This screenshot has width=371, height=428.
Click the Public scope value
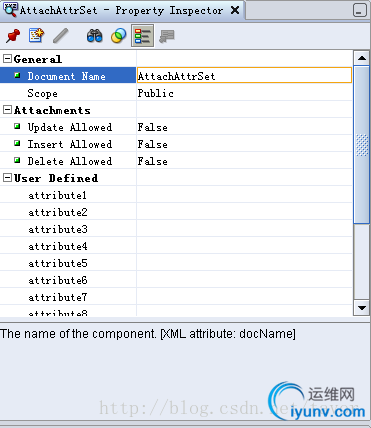pos(156,93)
